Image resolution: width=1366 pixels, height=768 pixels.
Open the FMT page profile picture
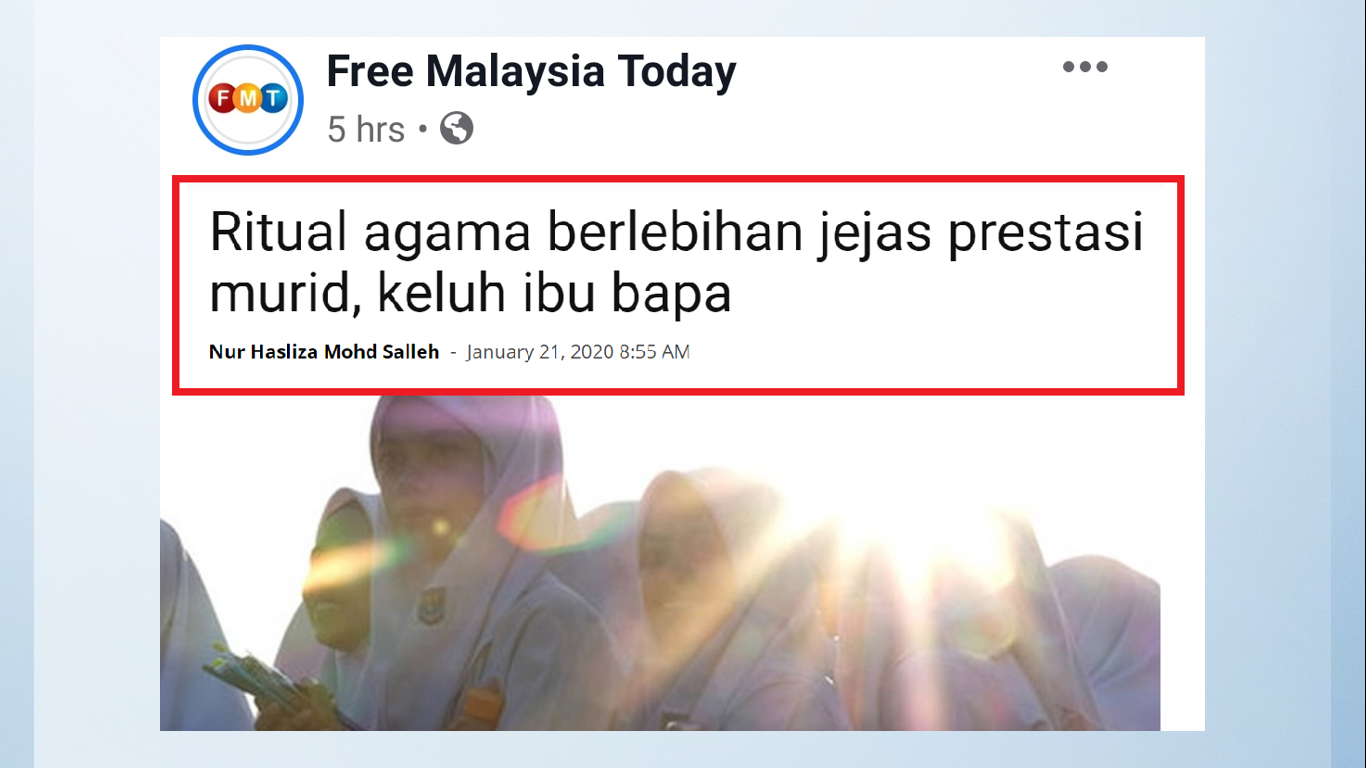click(248, 99)
